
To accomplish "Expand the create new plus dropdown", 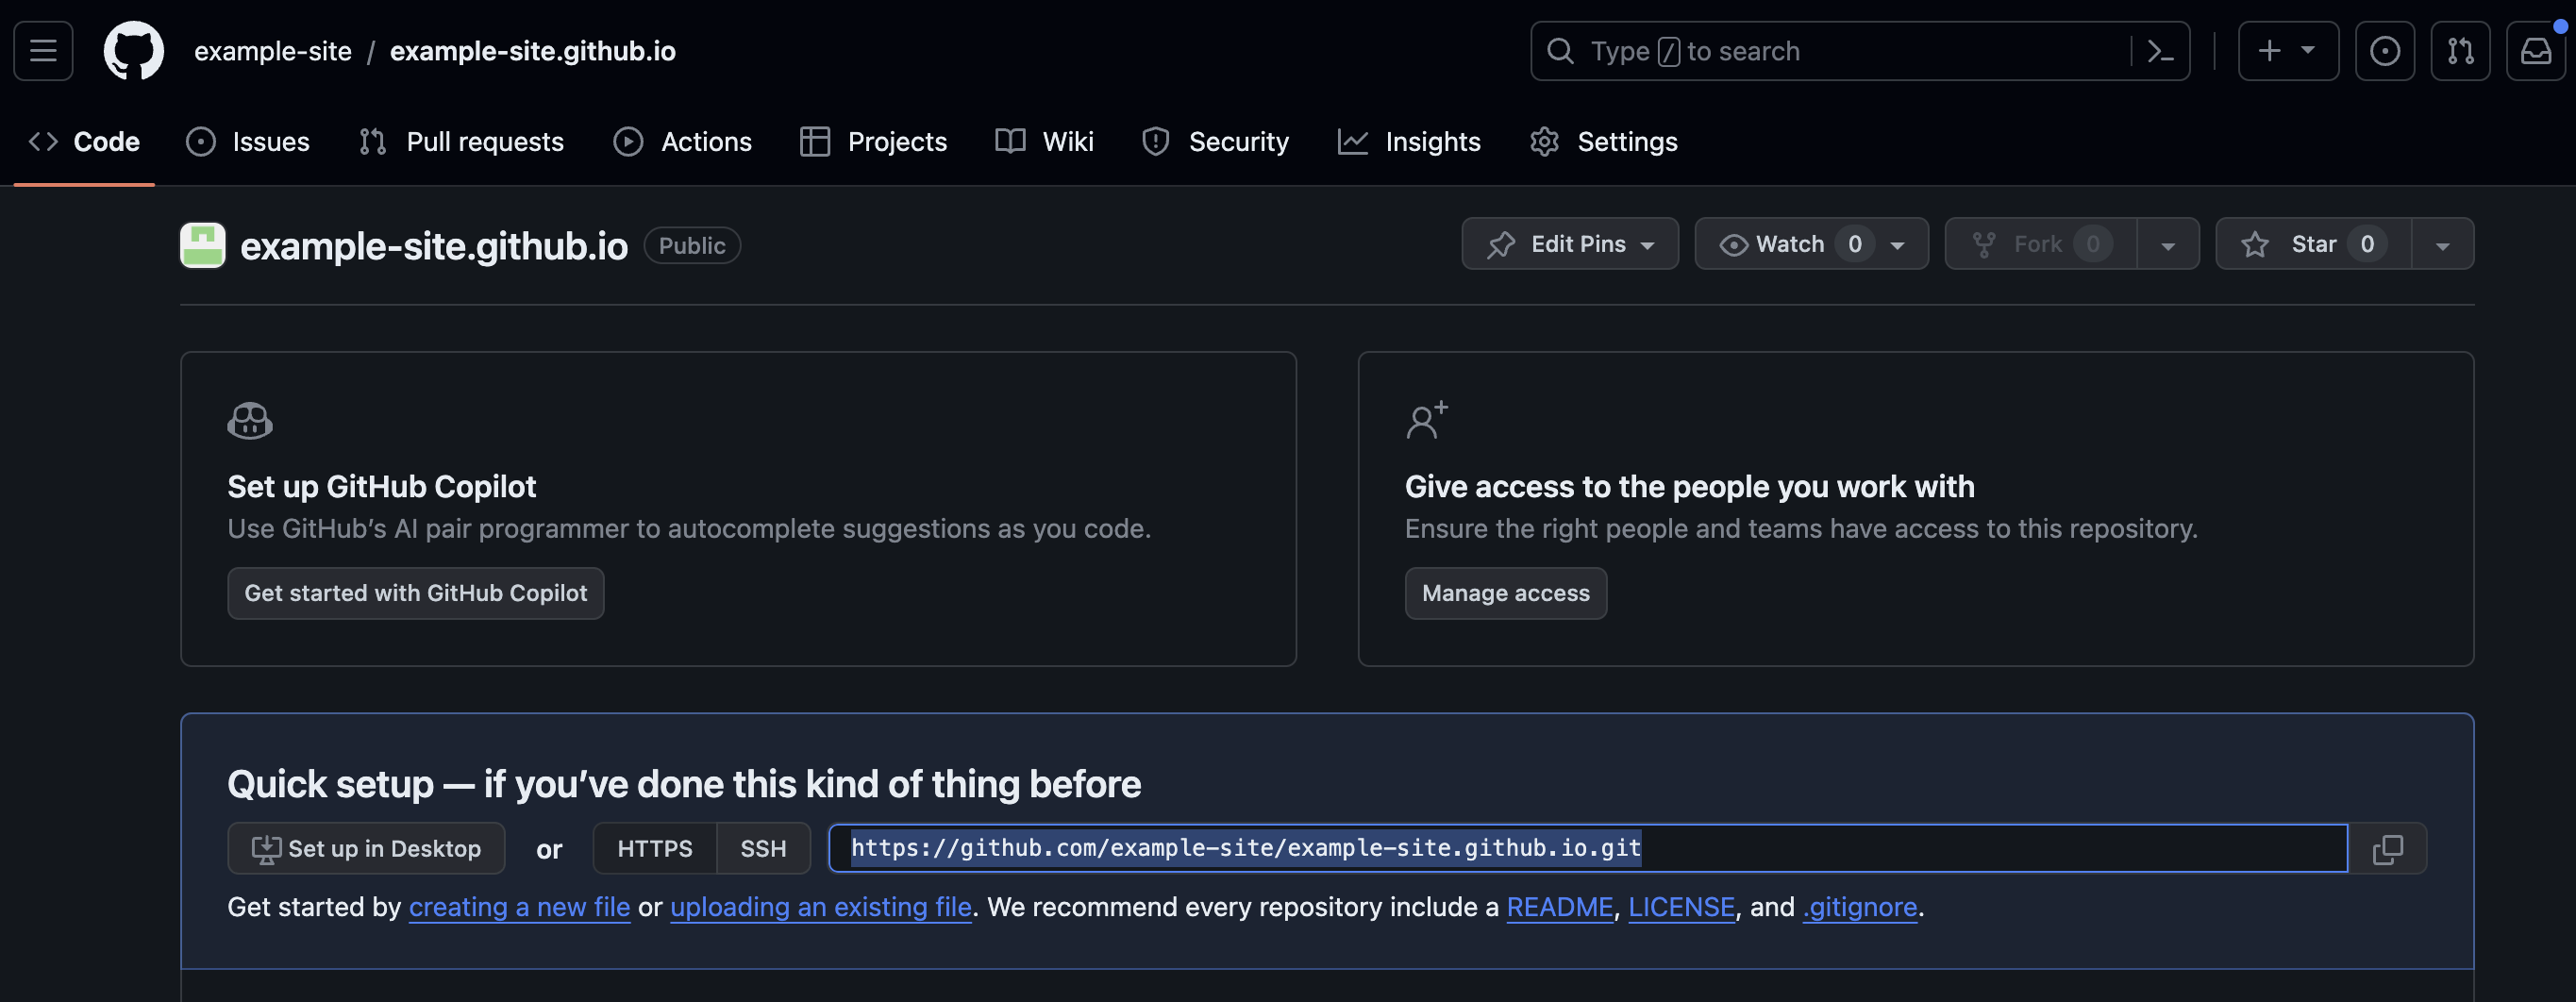I will click(x=2288, y=51).
